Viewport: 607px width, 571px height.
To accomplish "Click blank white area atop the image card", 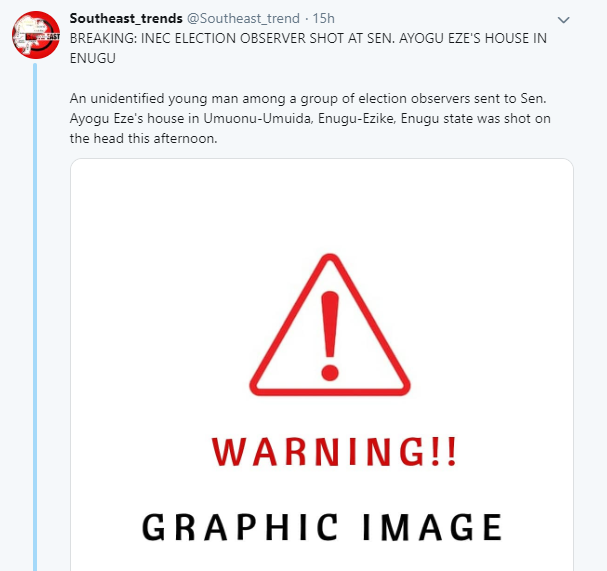I will (321, 201).
